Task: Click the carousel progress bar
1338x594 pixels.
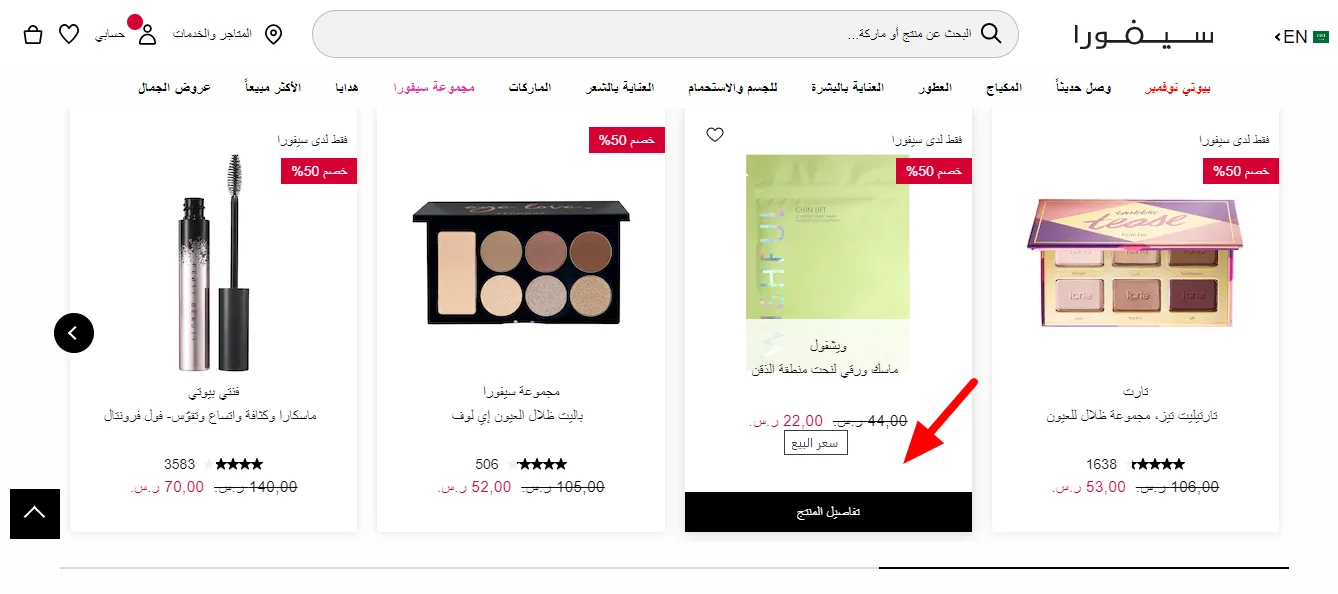Action: [674, 568]
